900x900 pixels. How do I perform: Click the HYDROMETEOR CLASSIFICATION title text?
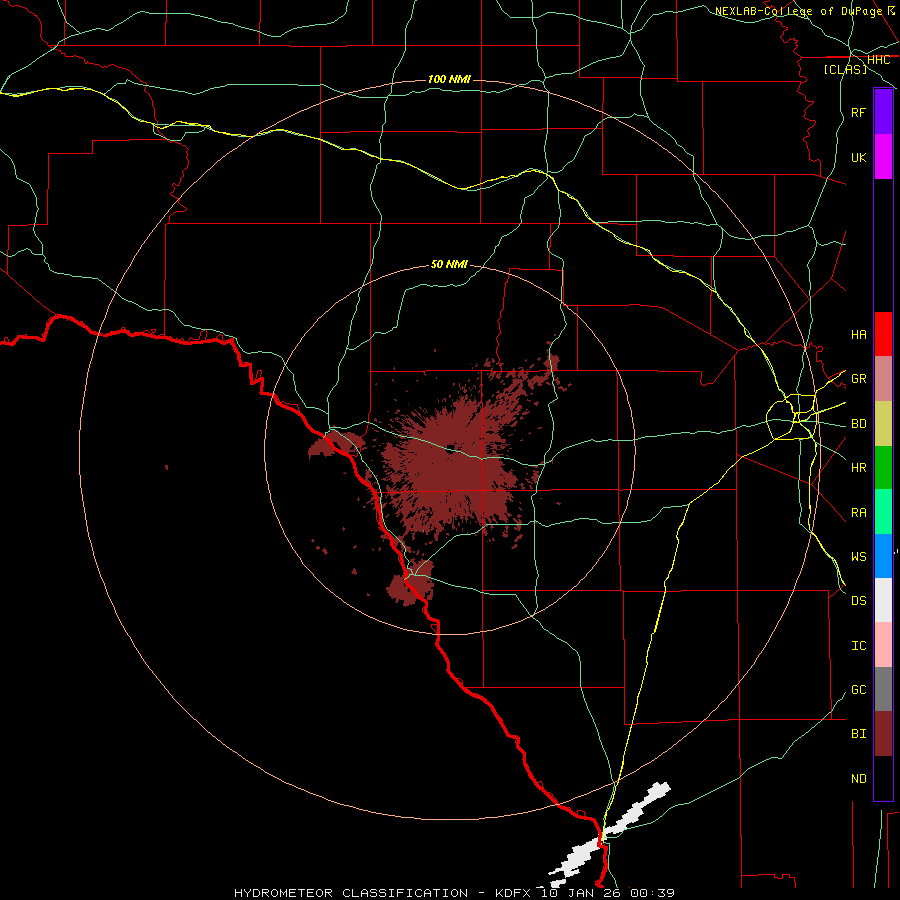pyautogui.click(x=351, y=893)
